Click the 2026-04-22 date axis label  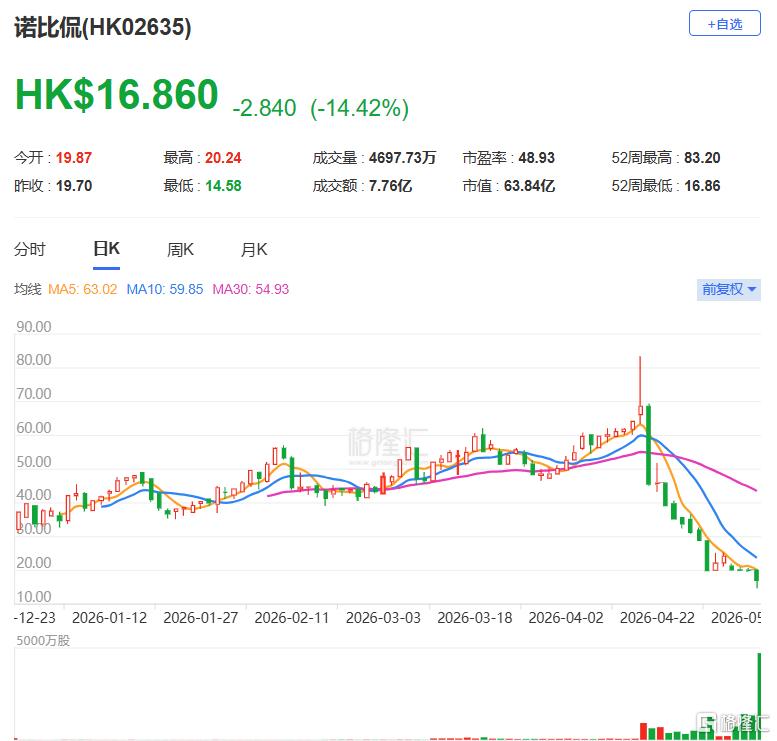tap(658, 618)
